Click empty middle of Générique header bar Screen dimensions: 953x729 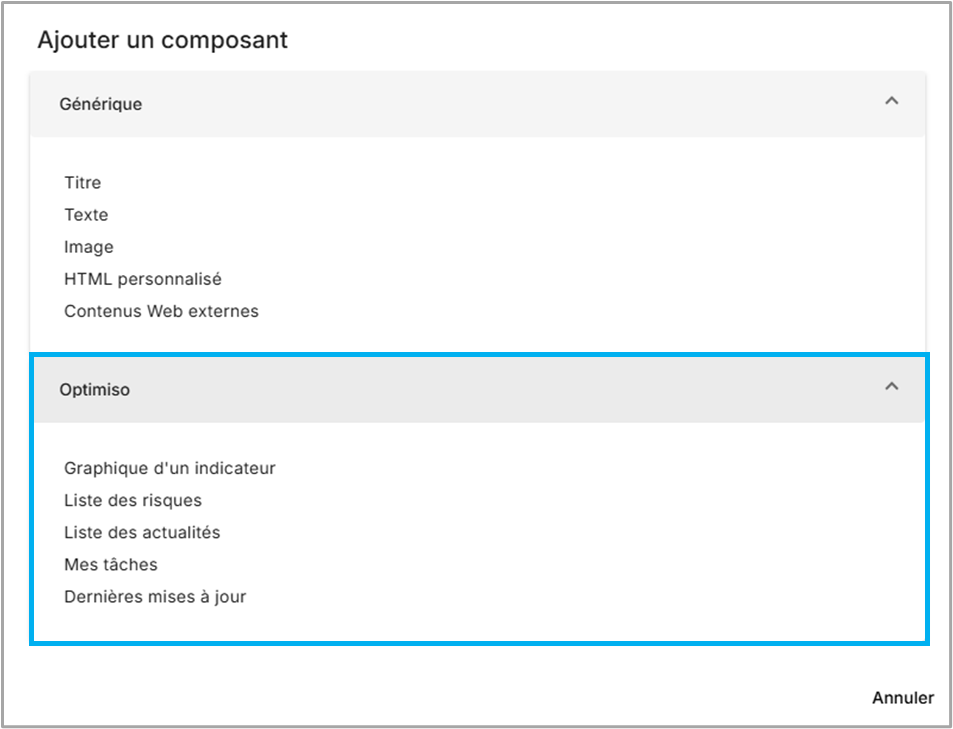point(500,103)
